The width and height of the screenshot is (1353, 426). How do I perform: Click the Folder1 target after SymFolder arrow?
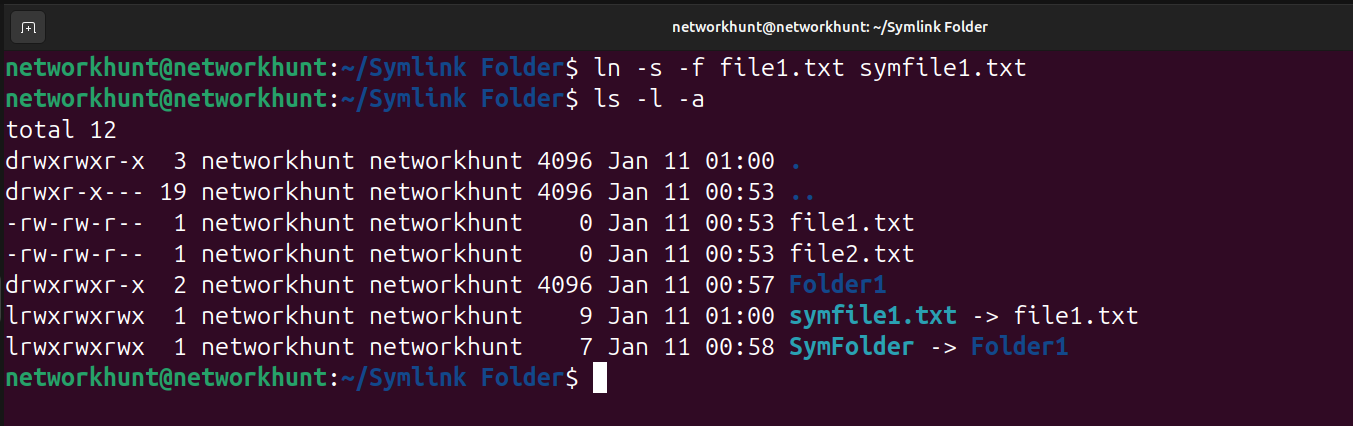[1019, 348]
